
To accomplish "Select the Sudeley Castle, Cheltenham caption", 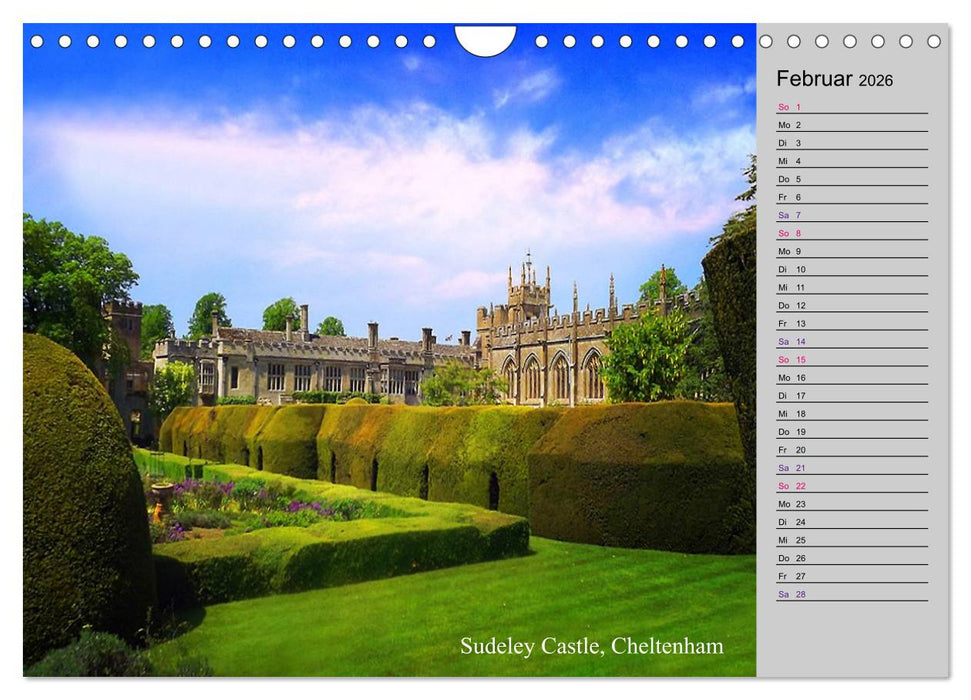I will (591, 646).
